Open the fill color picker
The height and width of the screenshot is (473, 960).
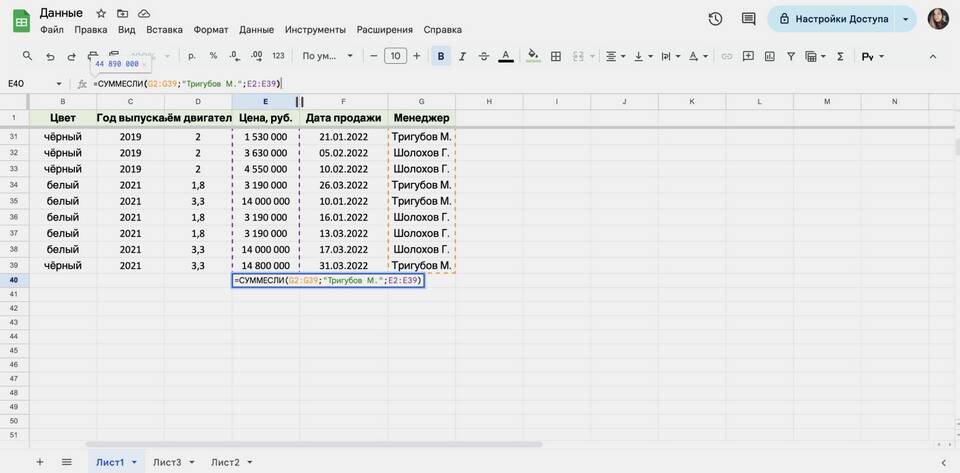tap(533, 56)
